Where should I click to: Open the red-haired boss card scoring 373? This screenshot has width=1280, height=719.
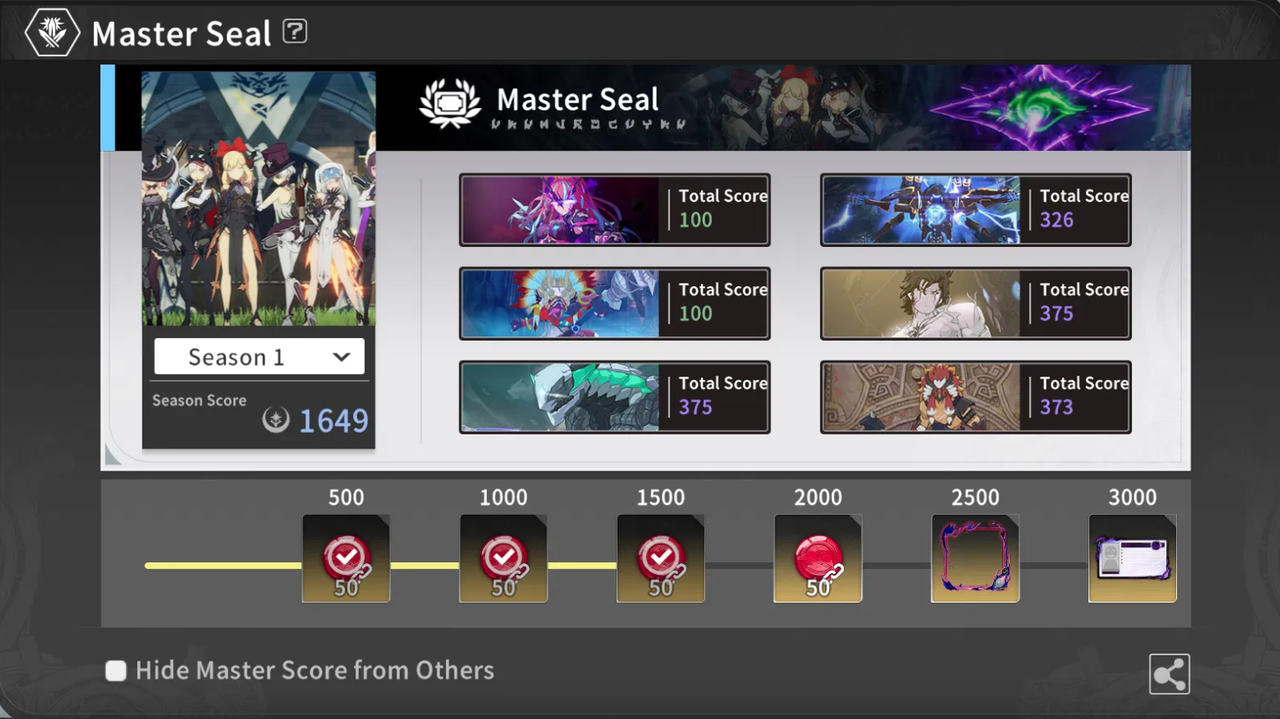[975, 397]
